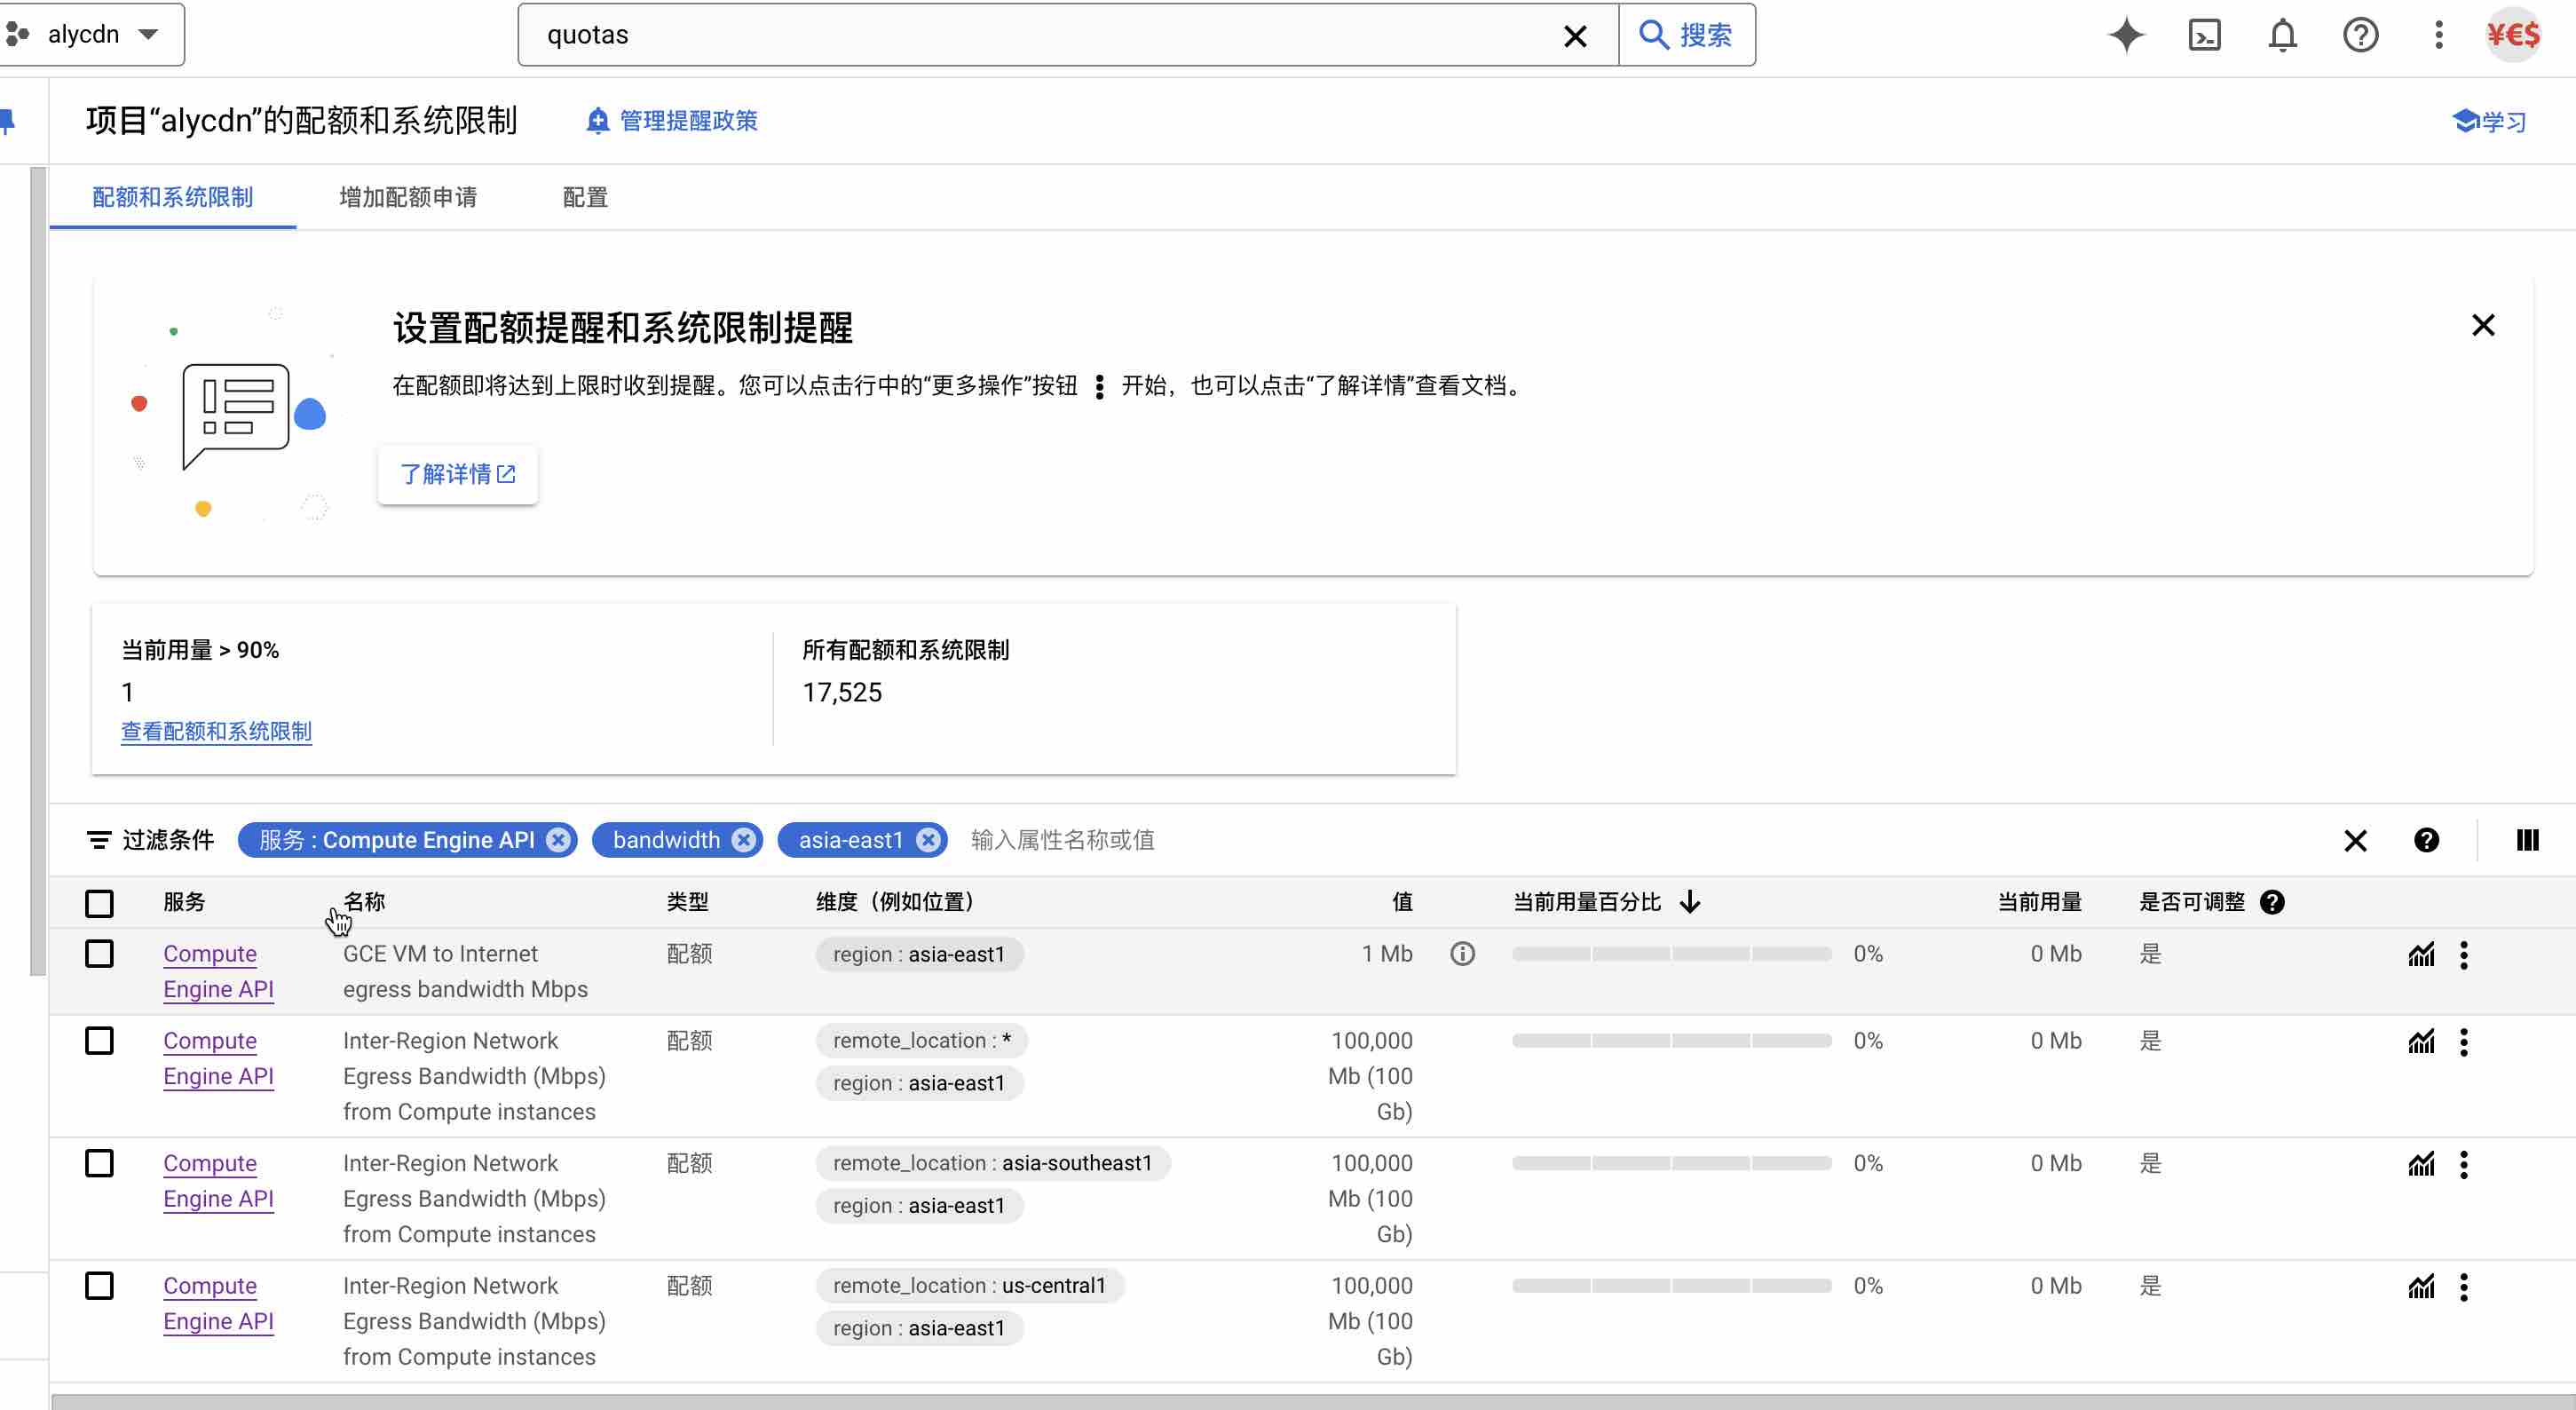The width and height of the screenshot is (2576, 1410).
Task: Open column display options icon
Action: point(2527,840)
